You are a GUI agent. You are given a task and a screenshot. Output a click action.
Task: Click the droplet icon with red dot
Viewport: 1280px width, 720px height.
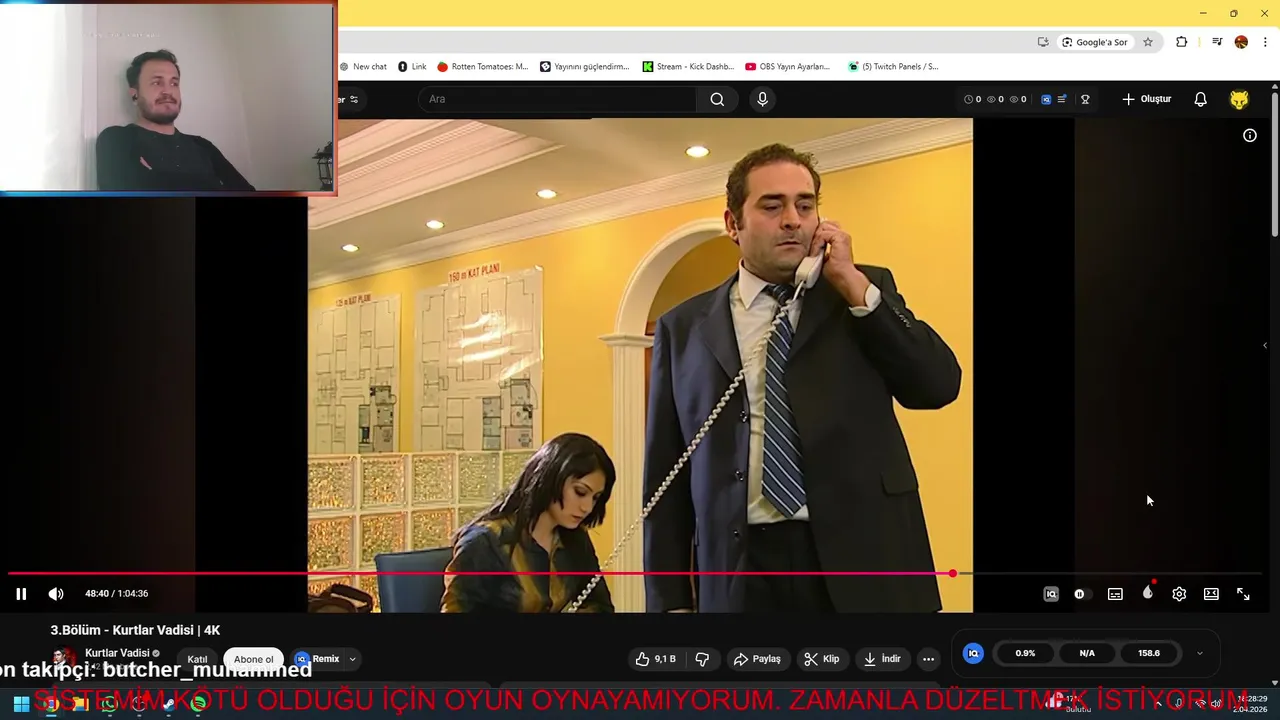1148,592
